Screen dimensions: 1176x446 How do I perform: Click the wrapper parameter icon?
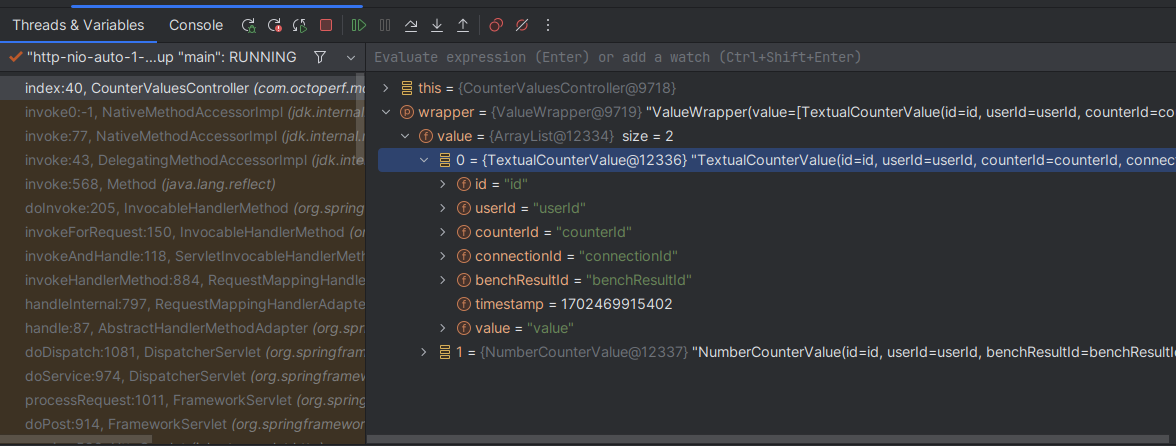point(407,112)
